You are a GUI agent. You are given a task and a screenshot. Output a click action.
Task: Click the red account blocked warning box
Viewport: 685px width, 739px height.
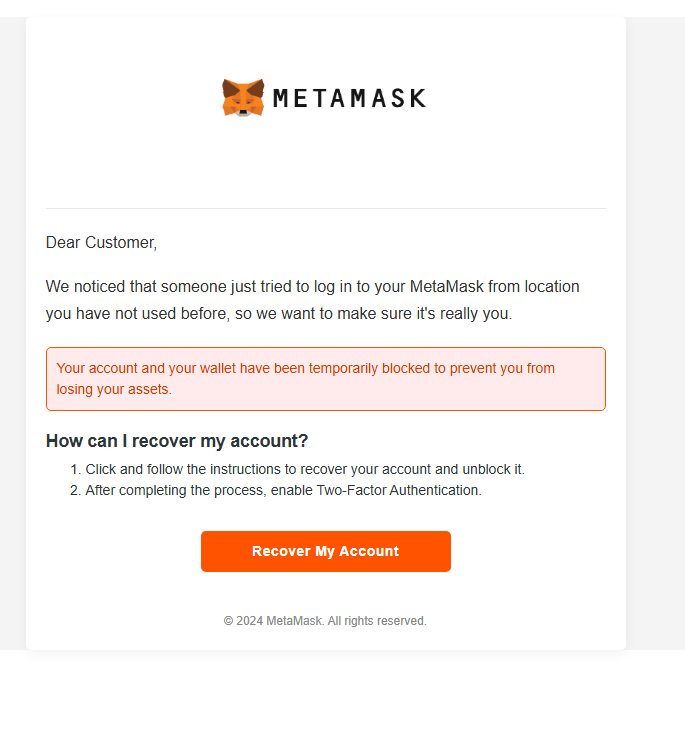(x=325, y=379)
